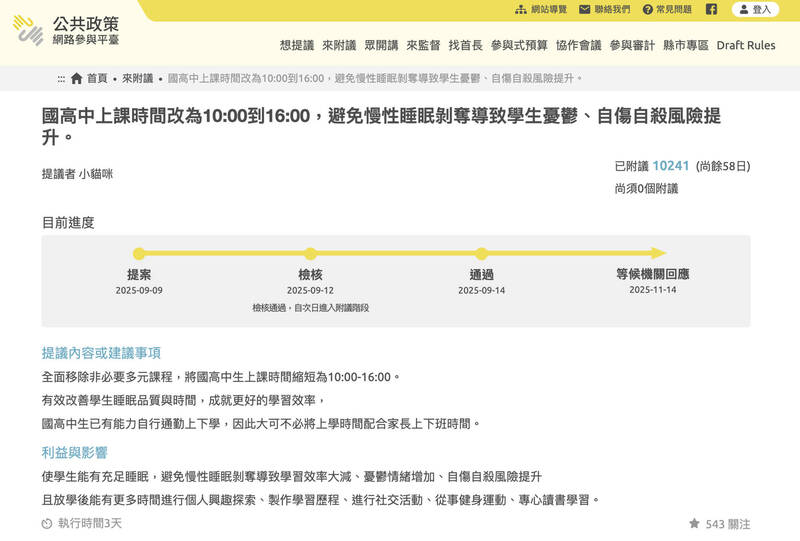Open the Facebook page icon
The height and width of the screenshot is (541, 800).
point(711,9)
